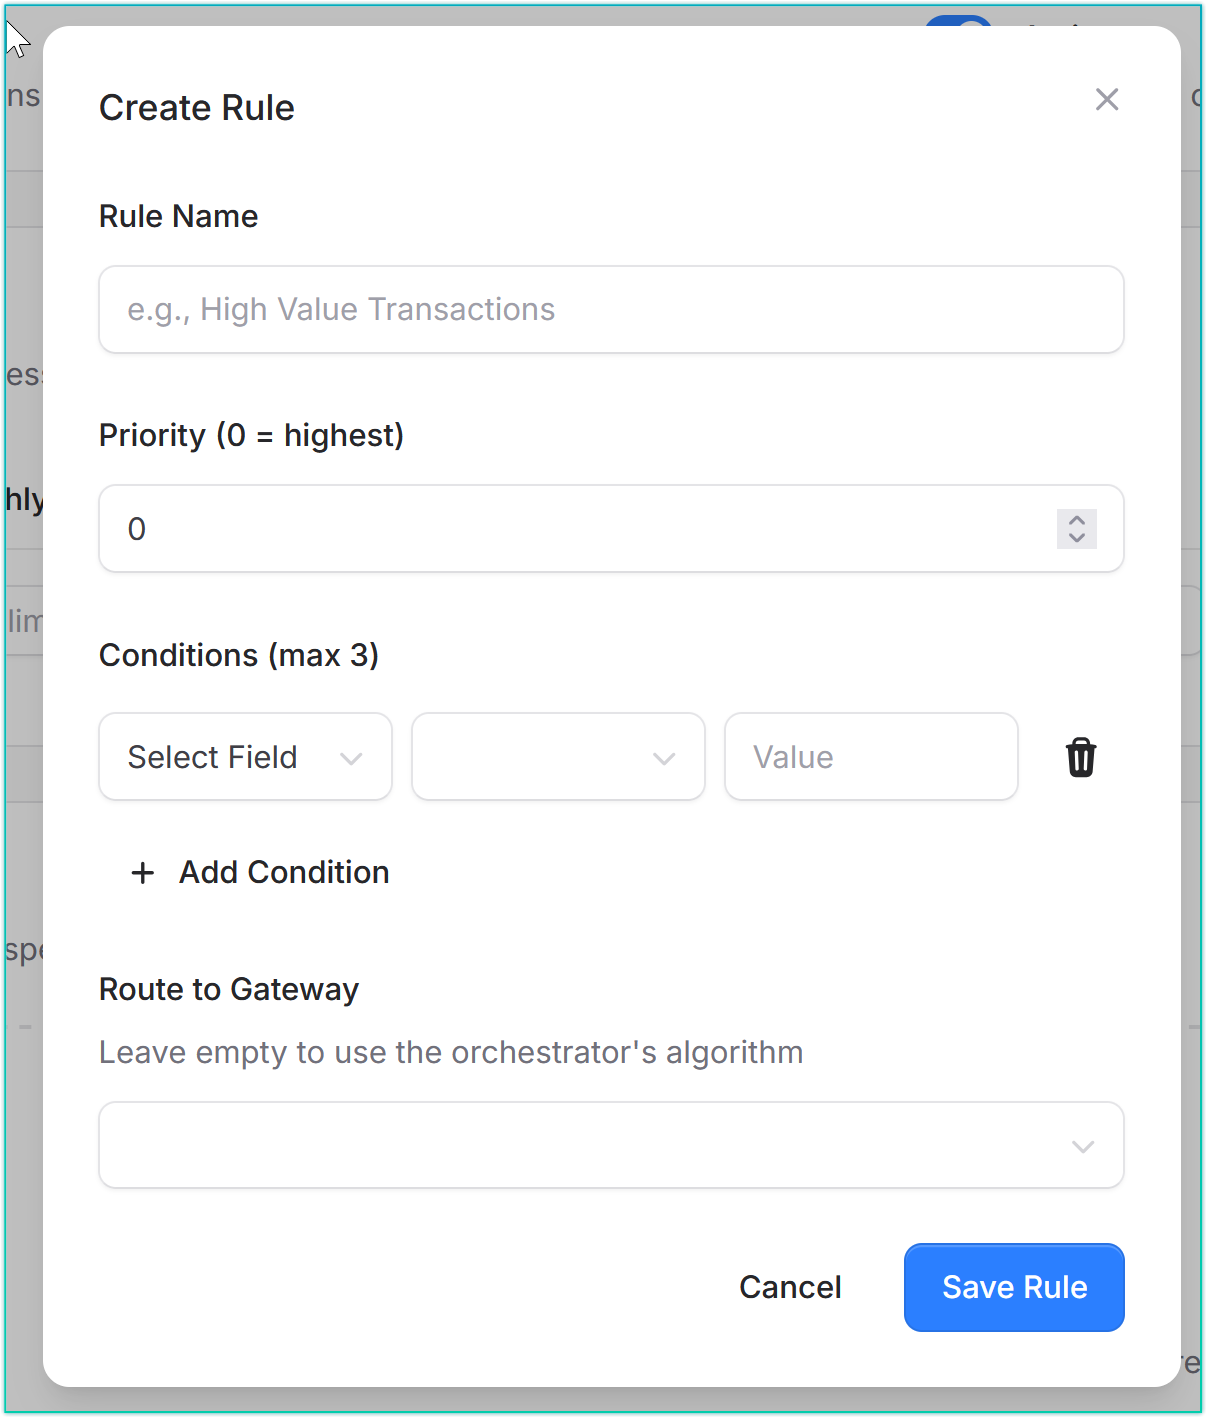This screenshot has width=1206, height=1417.
Task: Click the Route to Gateway label
Action: (x=229, y=989)
